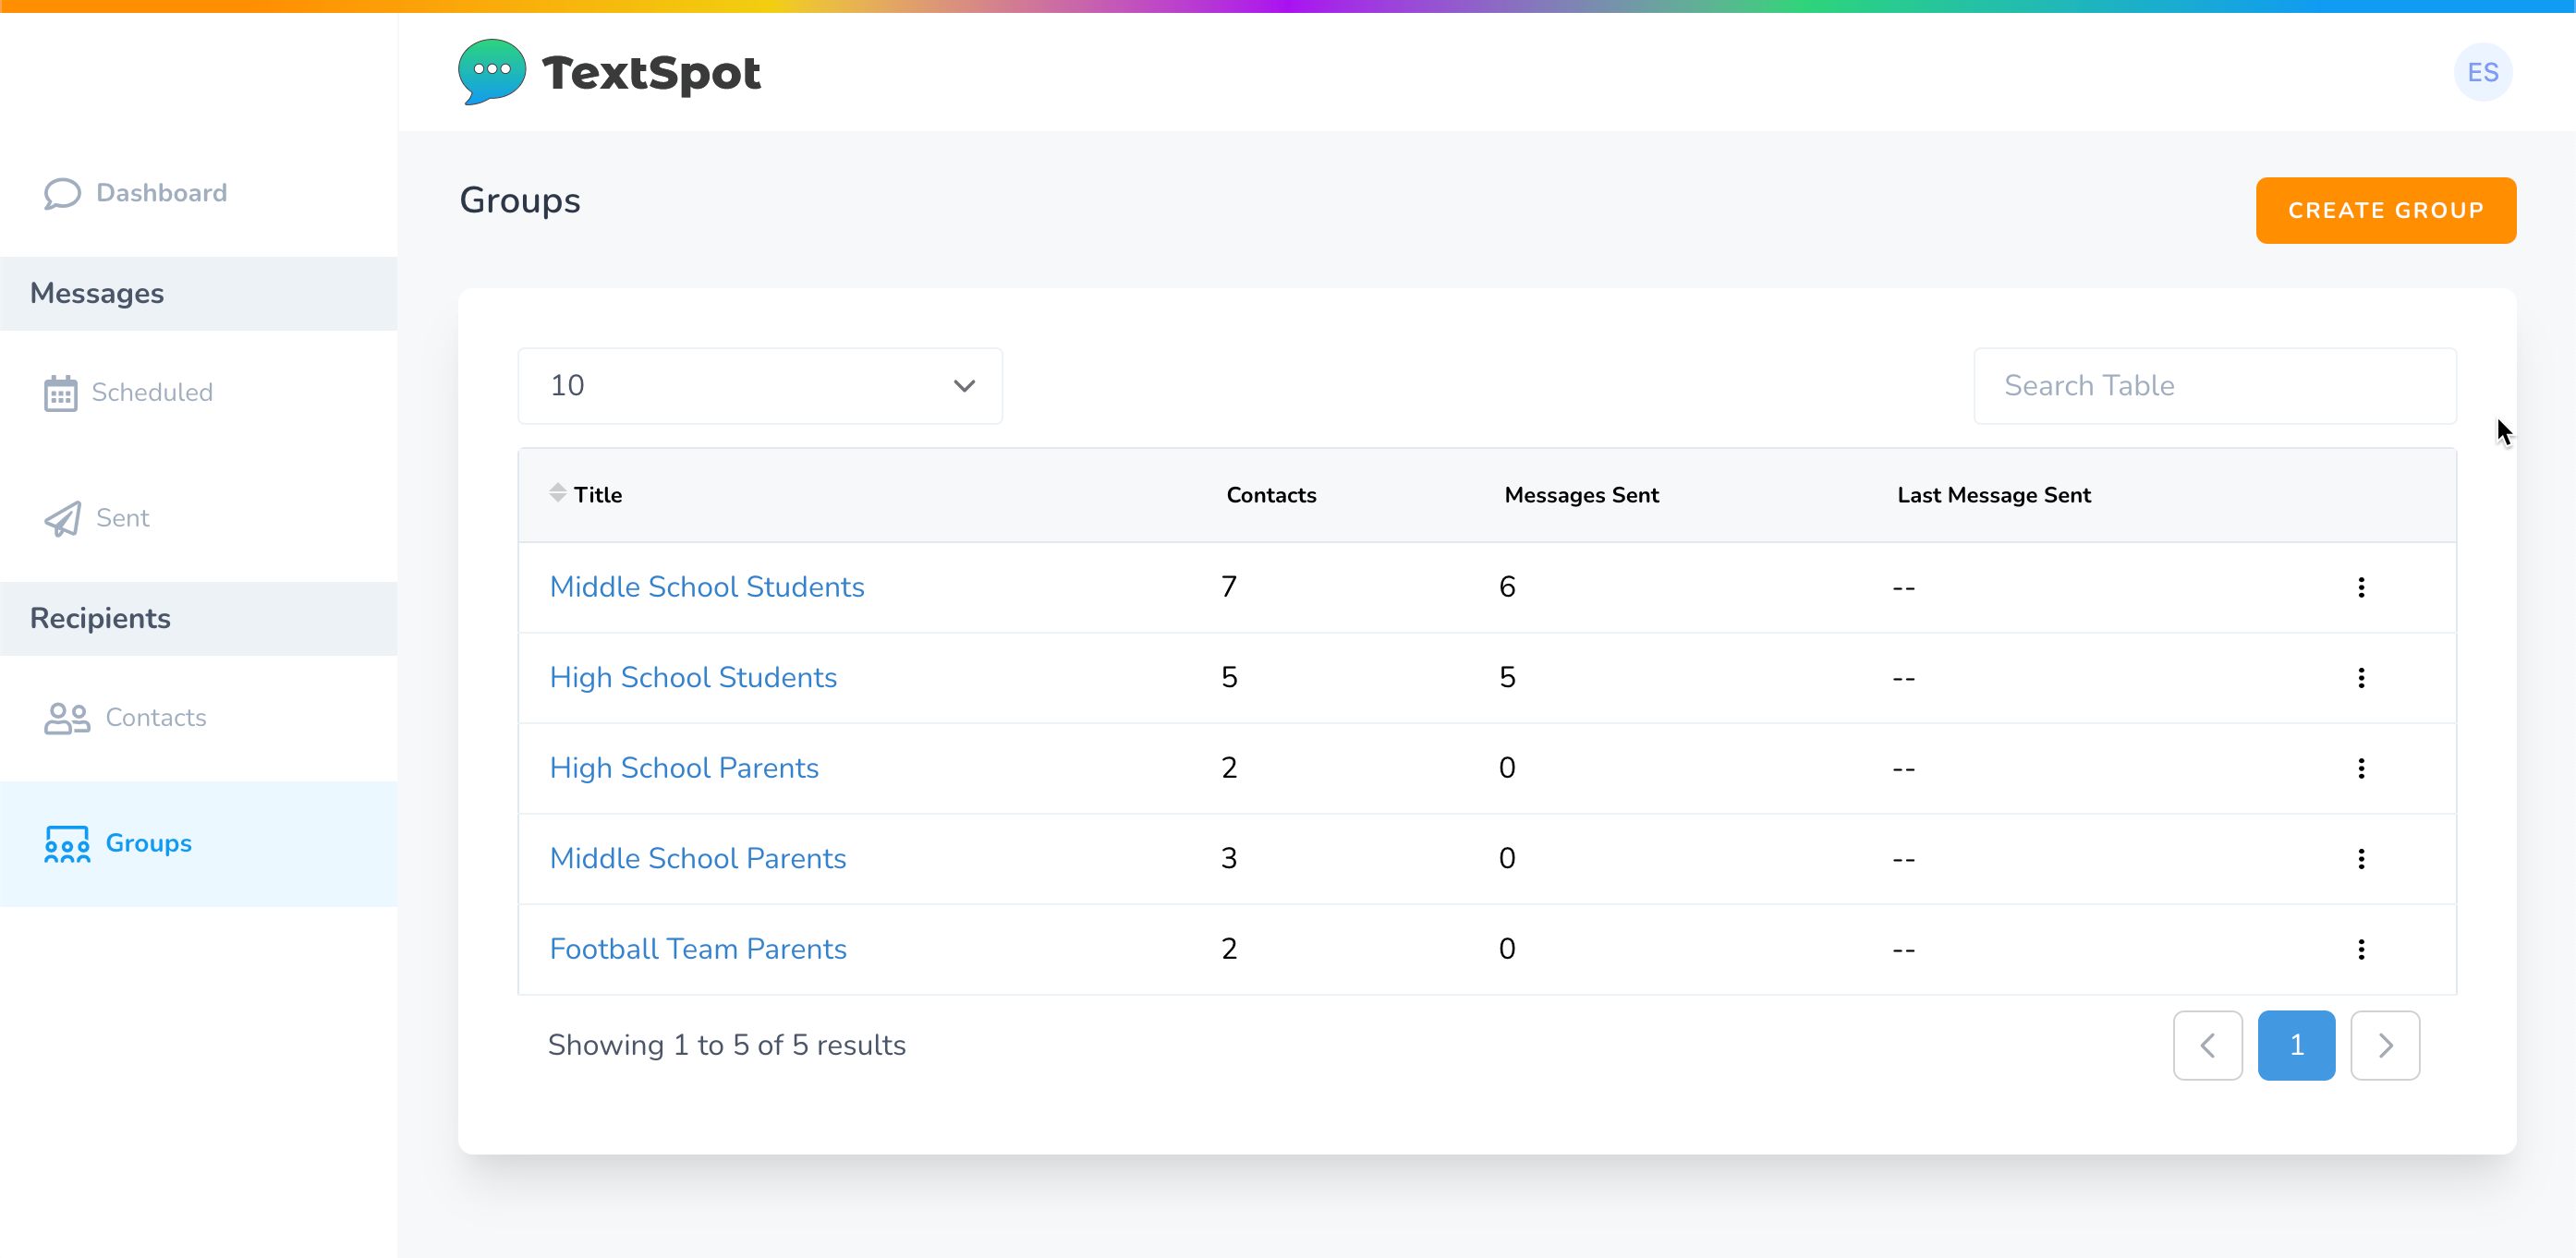Click the Contacts icon under Recipients
Image resolution: width=2576 pixels, height=1258 pixels.
pos(64,718)
